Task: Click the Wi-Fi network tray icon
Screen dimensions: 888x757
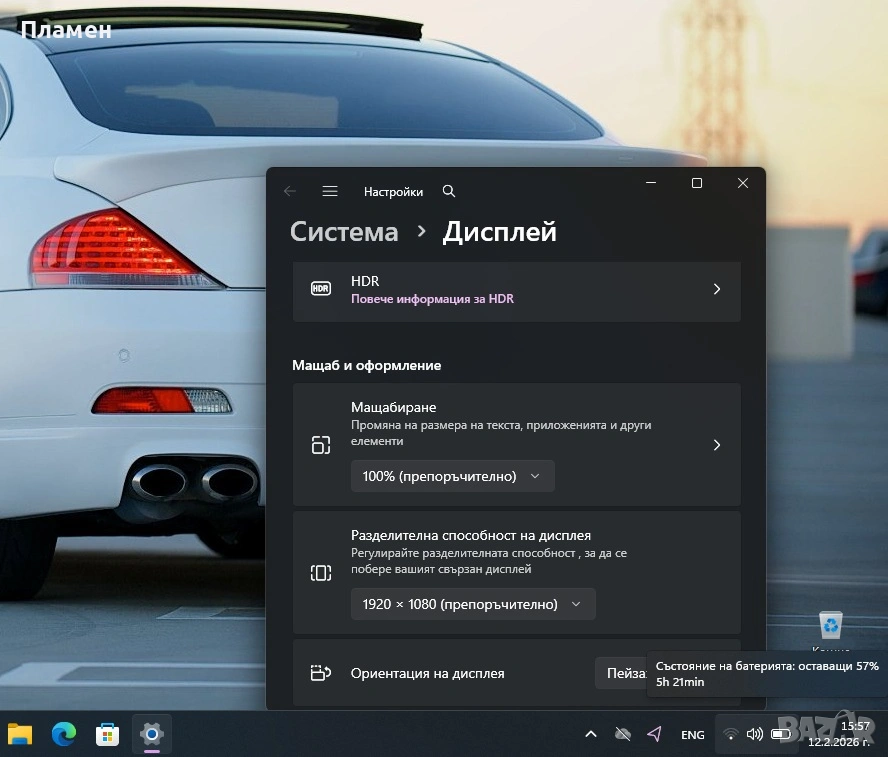Action: click(x=730, y=734)
